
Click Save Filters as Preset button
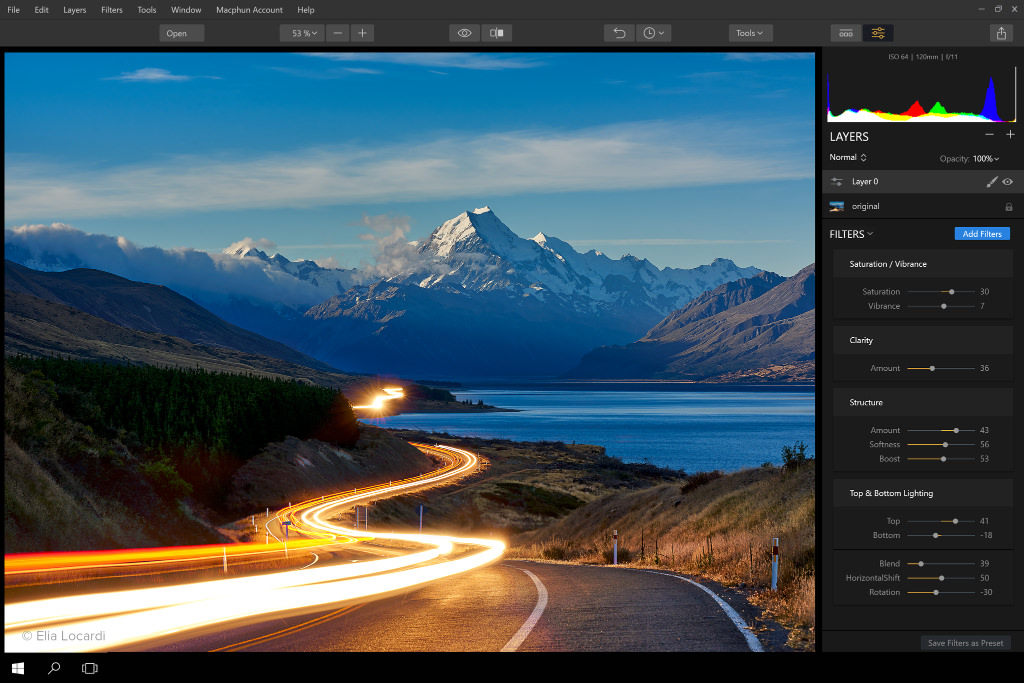click(x=965, y=643)
